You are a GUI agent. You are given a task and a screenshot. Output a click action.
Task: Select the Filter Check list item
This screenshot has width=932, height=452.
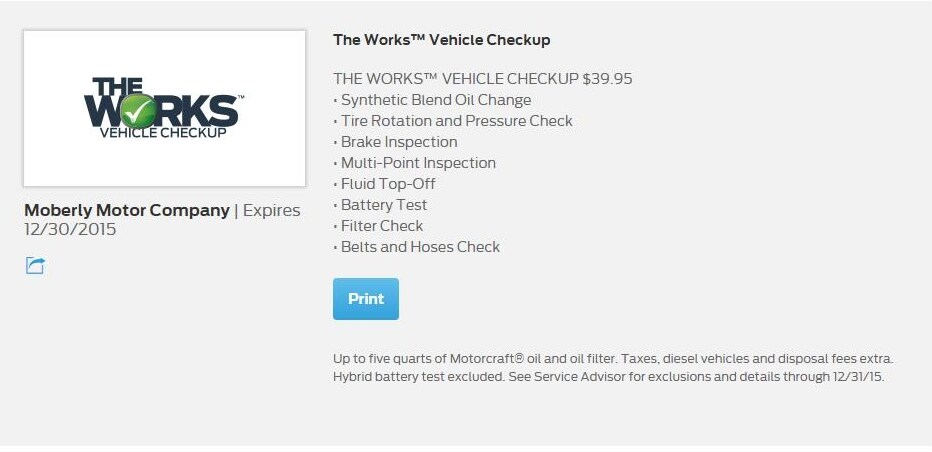tap(382, 226)
